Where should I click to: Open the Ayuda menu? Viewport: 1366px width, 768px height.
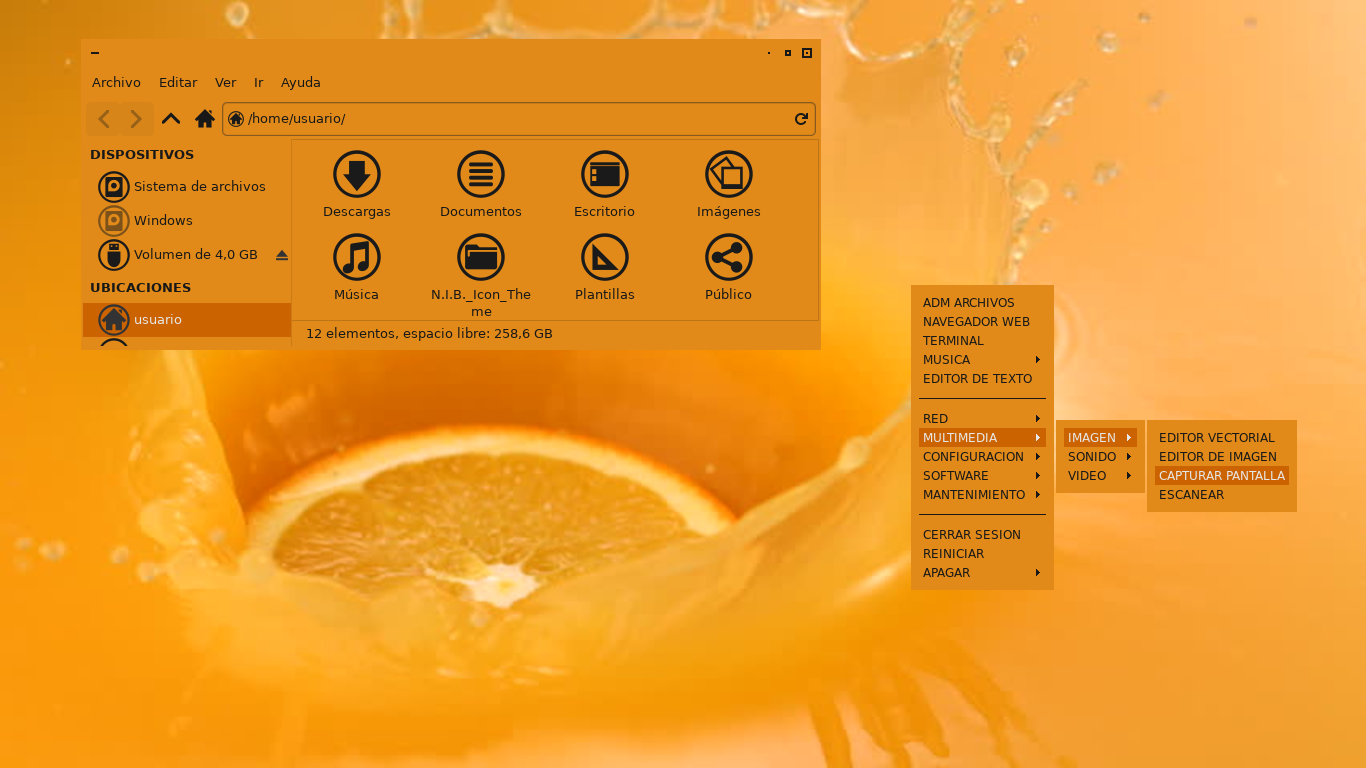[301, 83]
